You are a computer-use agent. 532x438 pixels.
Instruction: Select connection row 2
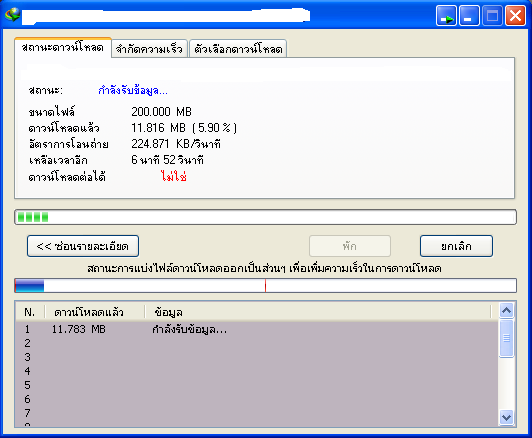point(256,343)
